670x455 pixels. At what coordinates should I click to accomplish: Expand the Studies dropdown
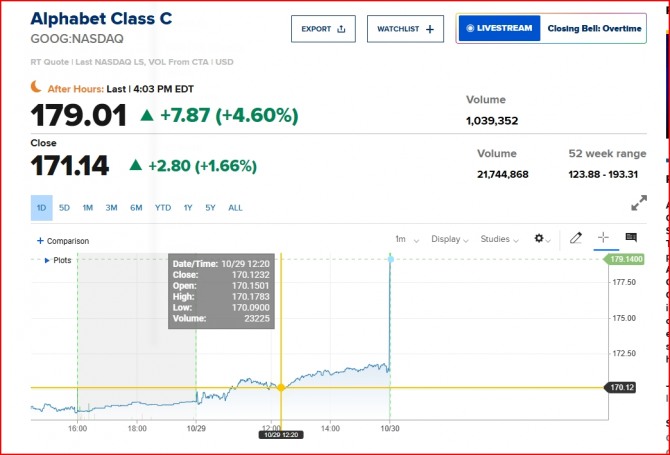tap(499, 239)
